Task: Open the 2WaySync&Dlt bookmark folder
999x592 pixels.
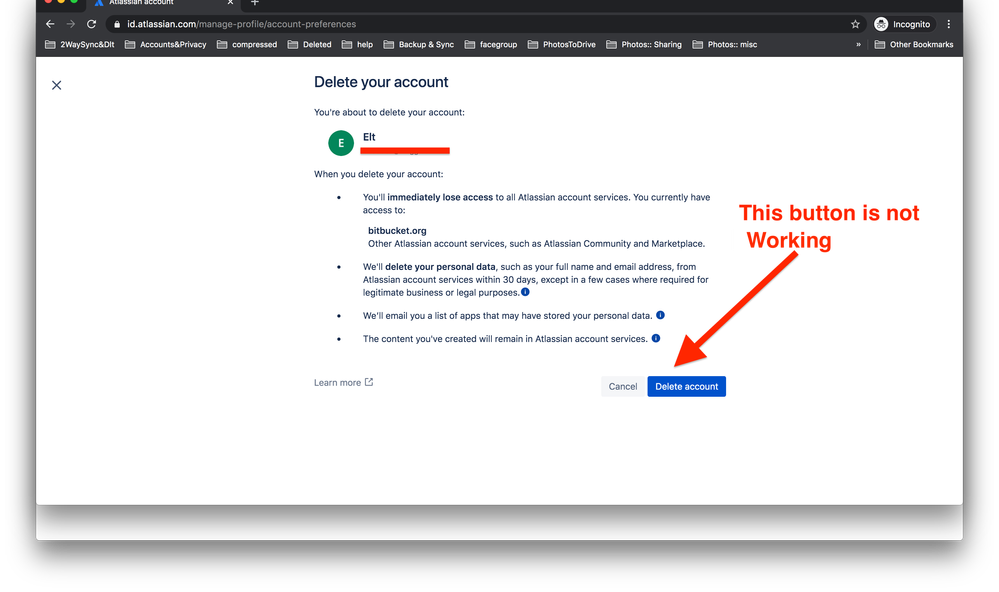Action: [x=80, y=45]
